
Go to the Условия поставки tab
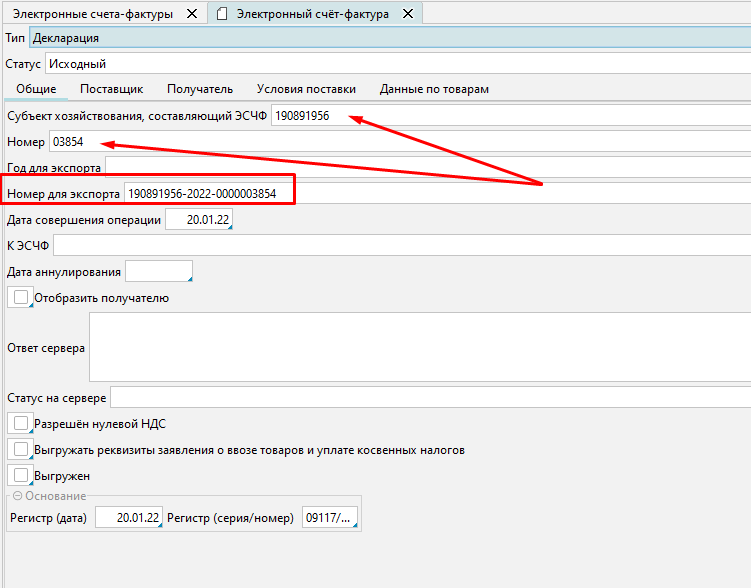coord(306,89)
